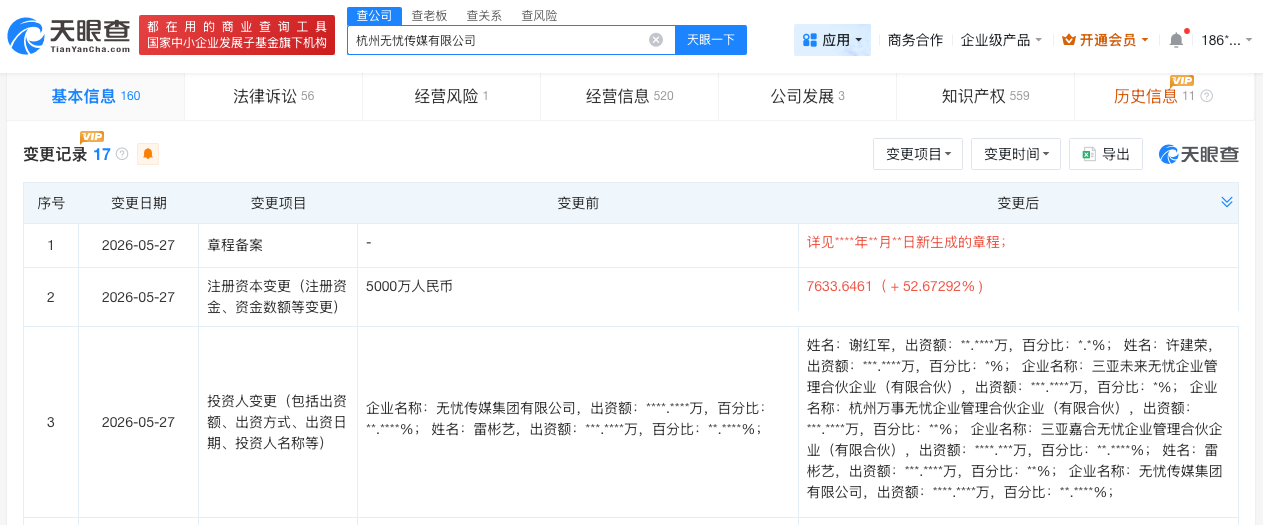The image size is (1263, 525).
Task: Click the crown icon of 开通会员
Action: point(1068,40)
